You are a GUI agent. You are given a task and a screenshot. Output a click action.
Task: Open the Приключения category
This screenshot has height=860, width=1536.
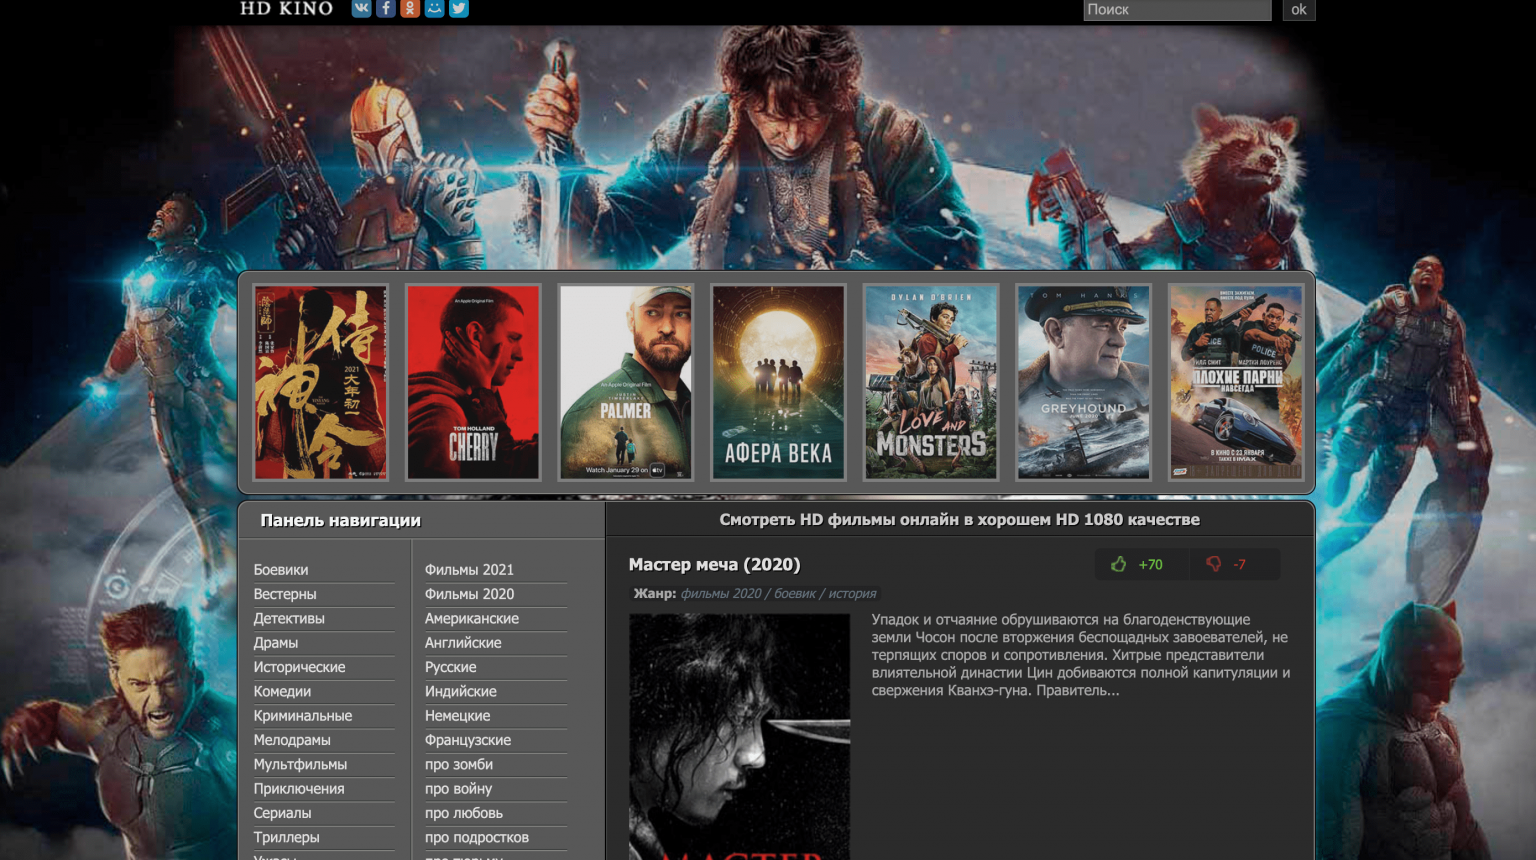click(x=299, y=788)
